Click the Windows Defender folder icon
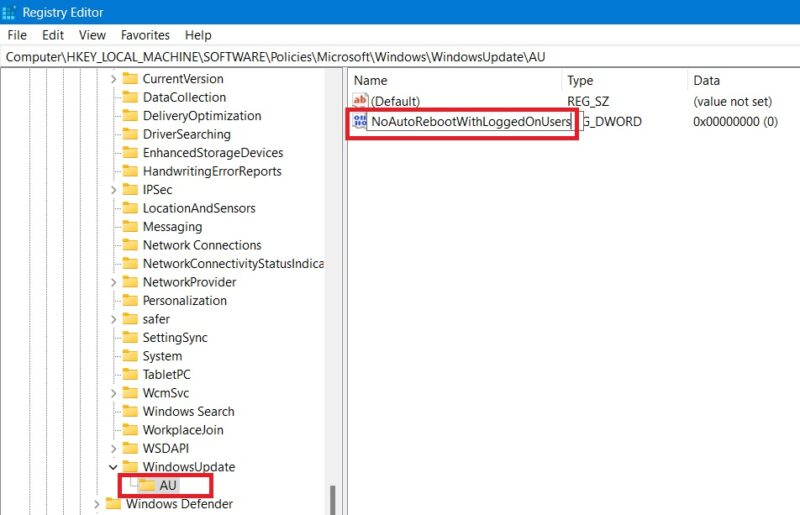This screenshot has height=515, width=800. 113,504
